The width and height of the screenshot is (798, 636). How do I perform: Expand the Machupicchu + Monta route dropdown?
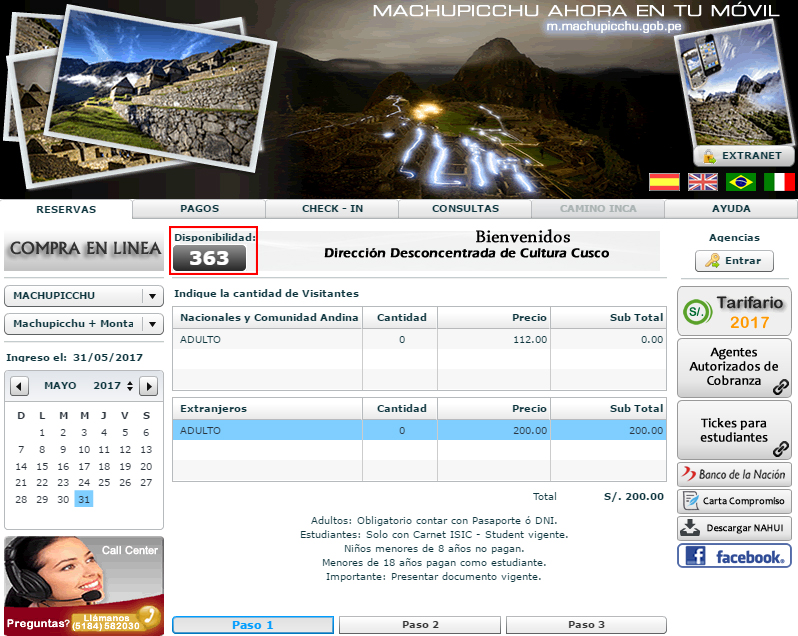coord(84,324)
